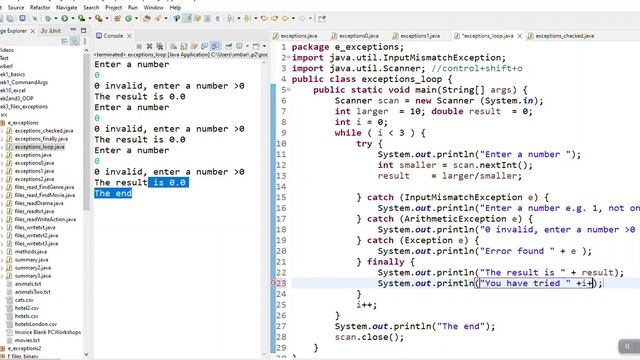Toggle Show Whitespace Characters
The height and width of the screenshot is (360, 640).
(x=218, y=18)
